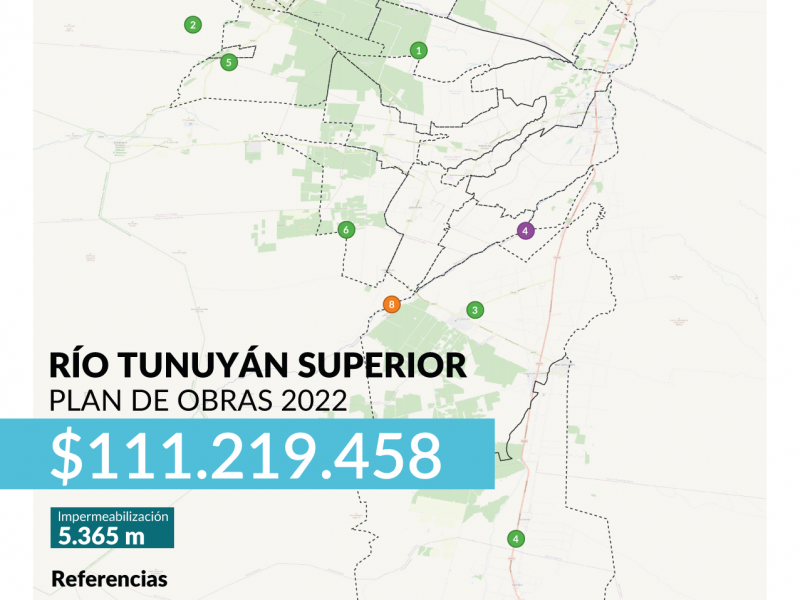800x600 pixels.
Task: Click the purple marker numbered 4
Action: coord(524,230)
